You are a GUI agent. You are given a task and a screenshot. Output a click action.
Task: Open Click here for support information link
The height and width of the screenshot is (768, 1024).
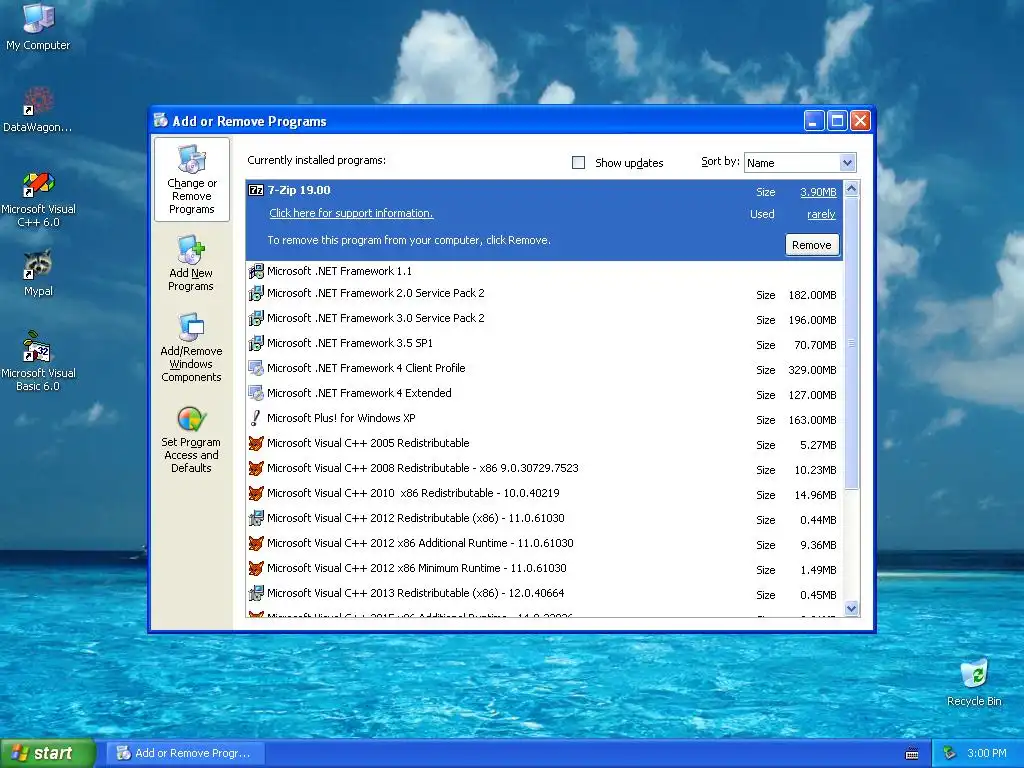351,213
